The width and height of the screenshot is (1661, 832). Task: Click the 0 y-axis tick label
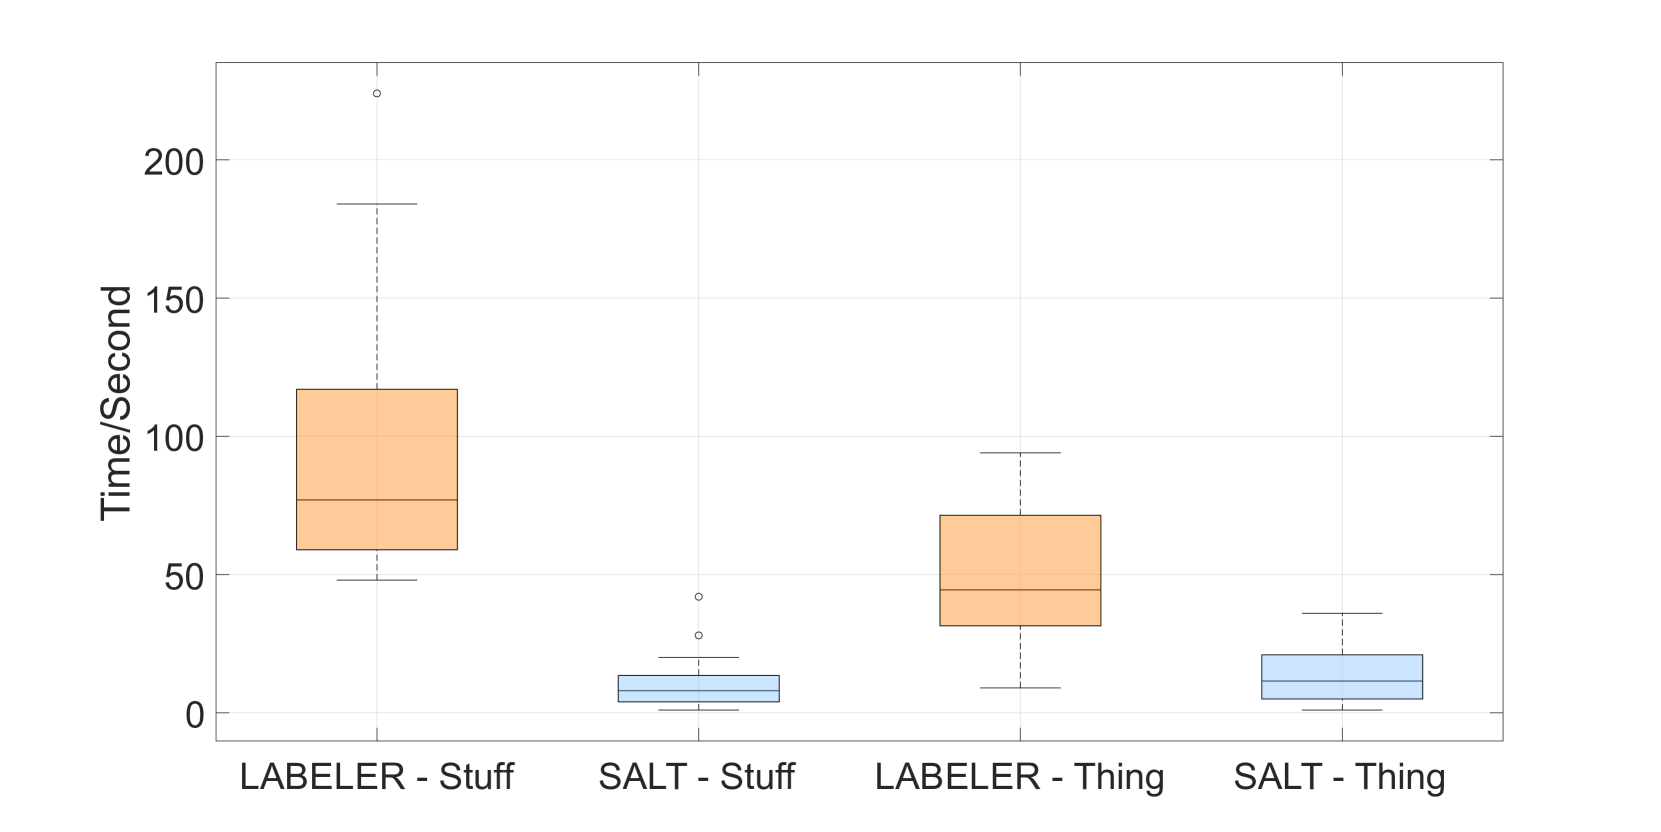194,715
